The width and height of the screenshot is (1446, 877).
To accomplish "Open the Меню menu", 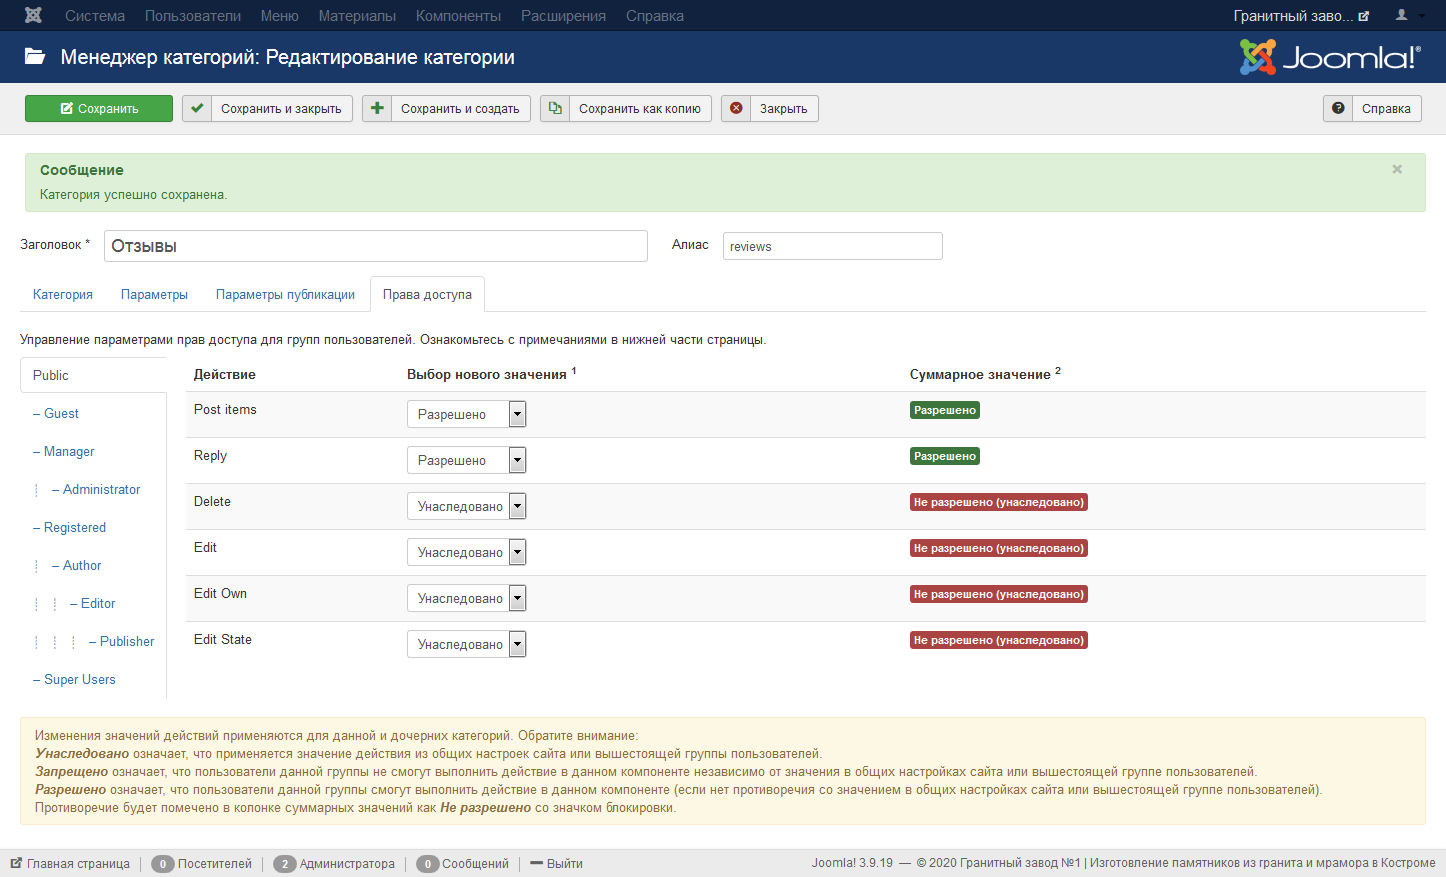I will tap(280, 16).
